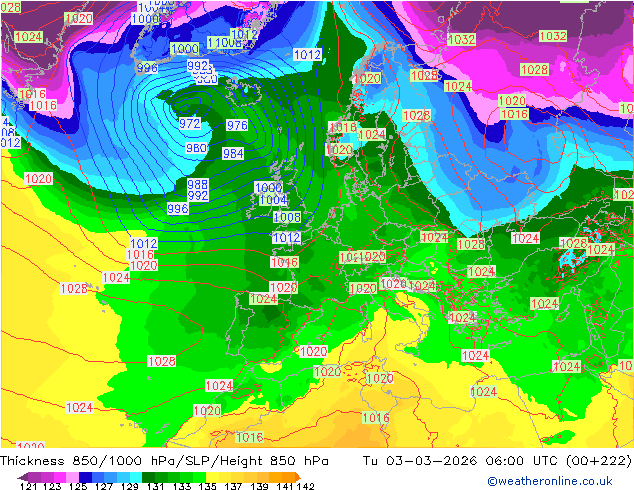Click the '988' isobar label
The height and width of the screenshot is (490, 634).
198,184
